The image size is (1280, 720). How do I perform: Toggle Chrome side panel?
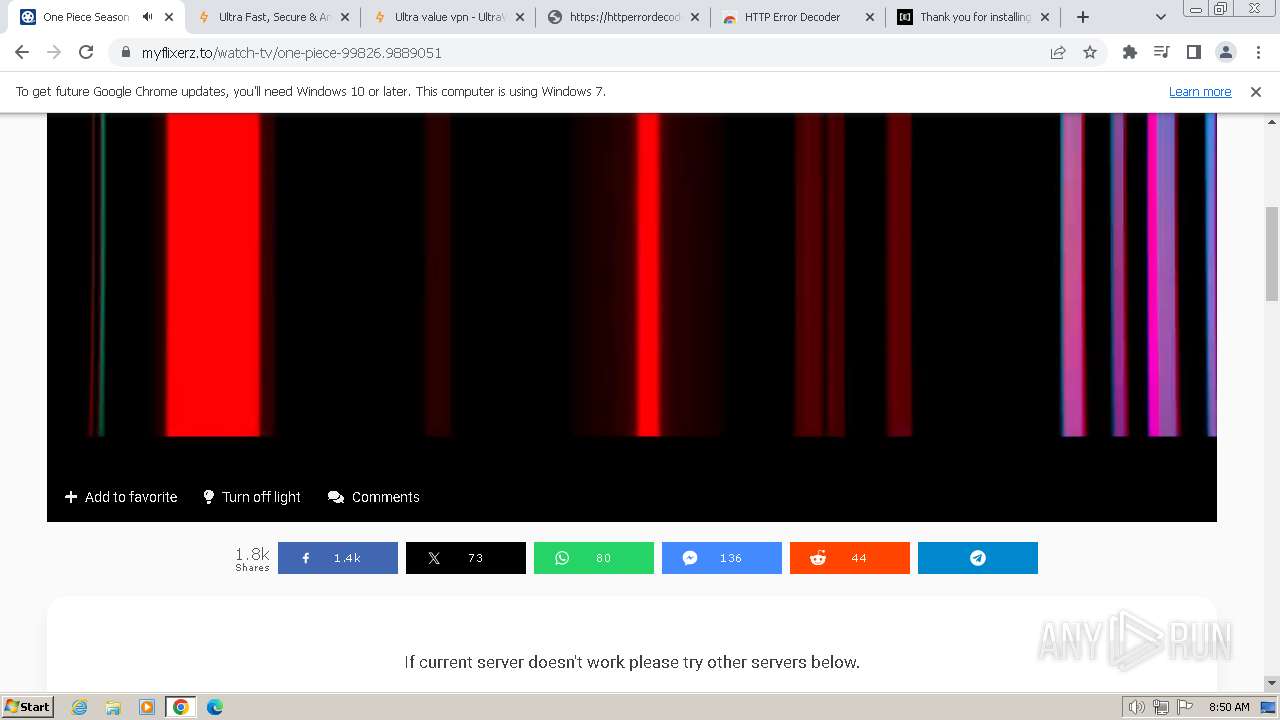point(1193,53)
